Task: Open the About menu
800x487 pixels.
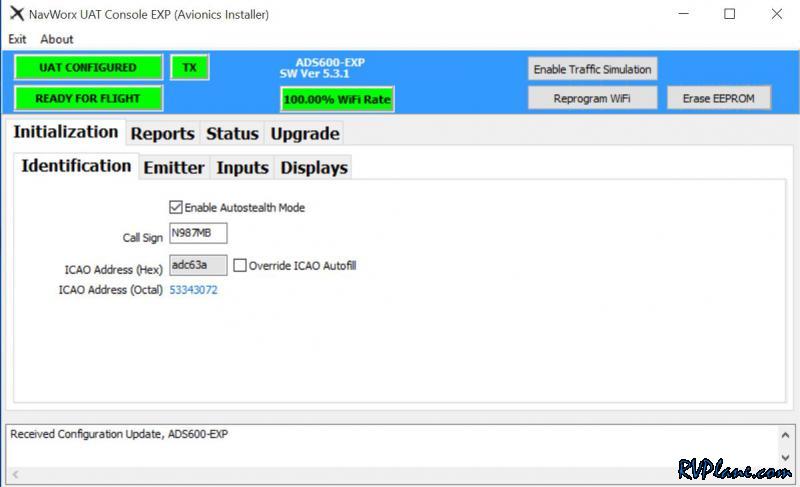Action: pos(57,39)
